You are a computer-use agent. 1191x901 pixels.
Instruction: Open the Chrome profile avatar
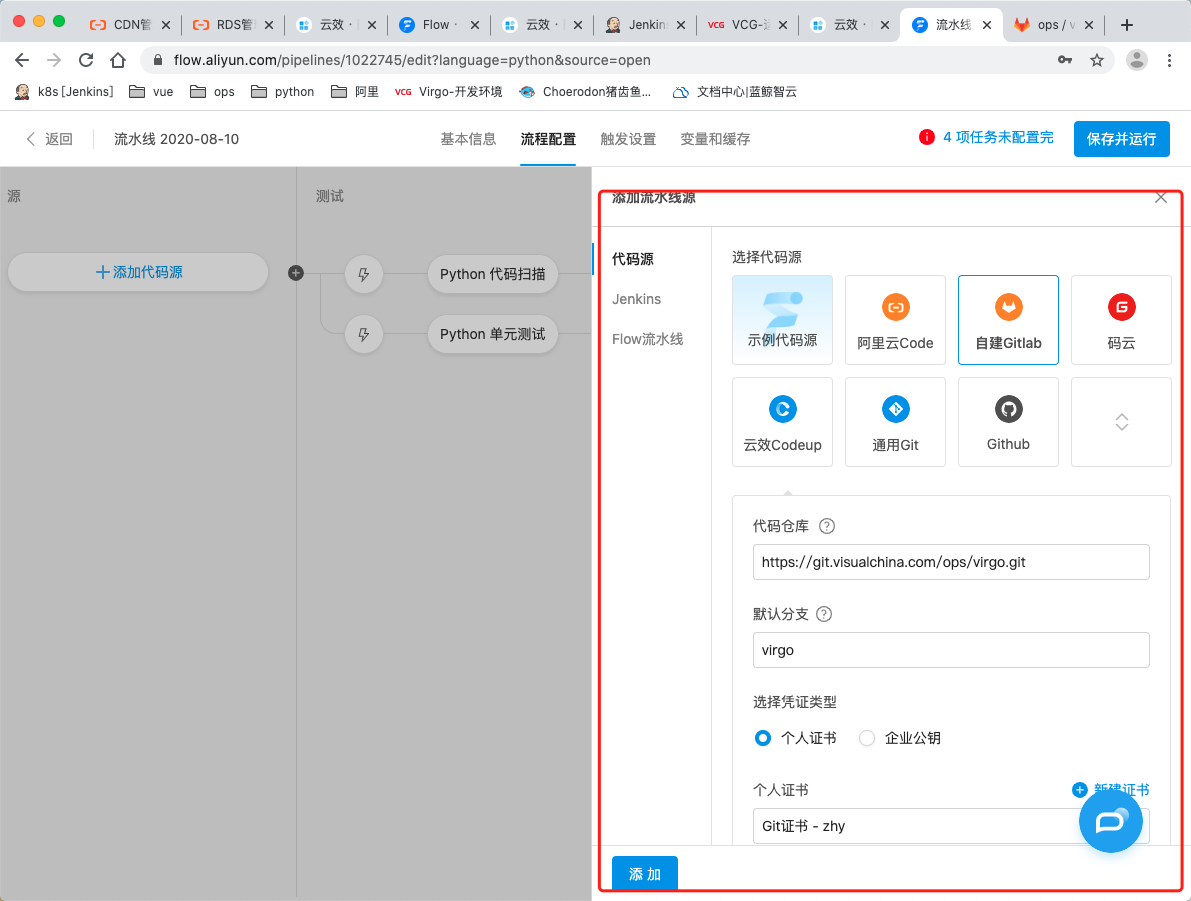pyautogui.click(x=1136, y=60)
